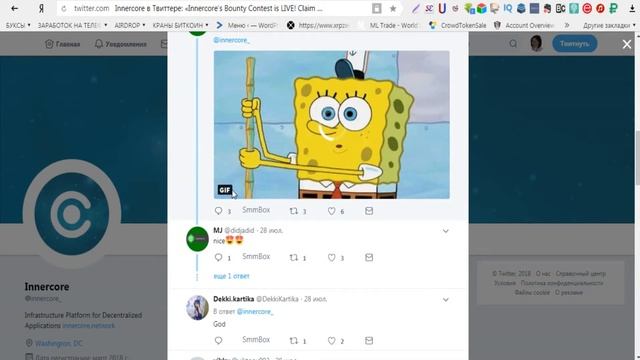Click the red music note extension icon
Viewport: 640px width, 360px height.
point(600,8)
